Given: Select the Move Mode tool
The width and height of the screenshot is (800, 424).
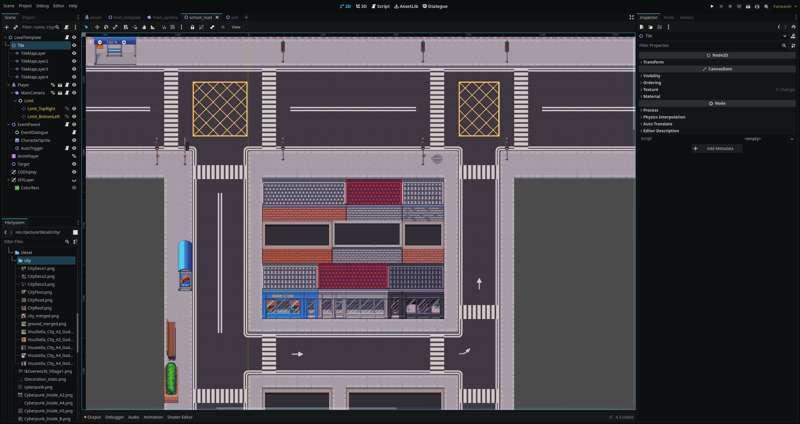Looking at the screenshot, I should tap(97, 27).
